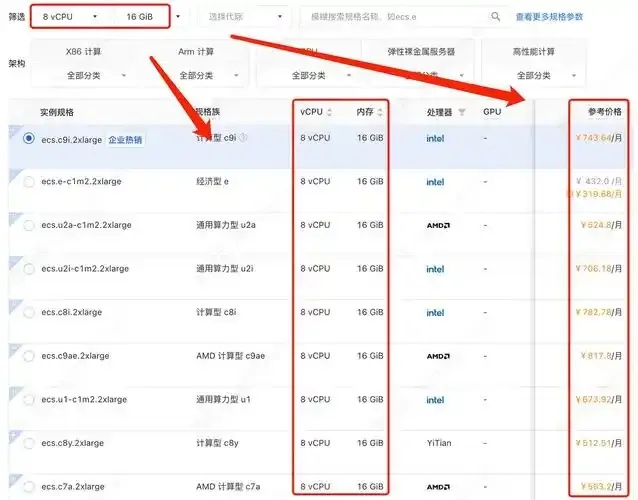Select the ecs.c8i.2xlarge radio button
This screenshot has height=500, width=638.
coord(29,312)
